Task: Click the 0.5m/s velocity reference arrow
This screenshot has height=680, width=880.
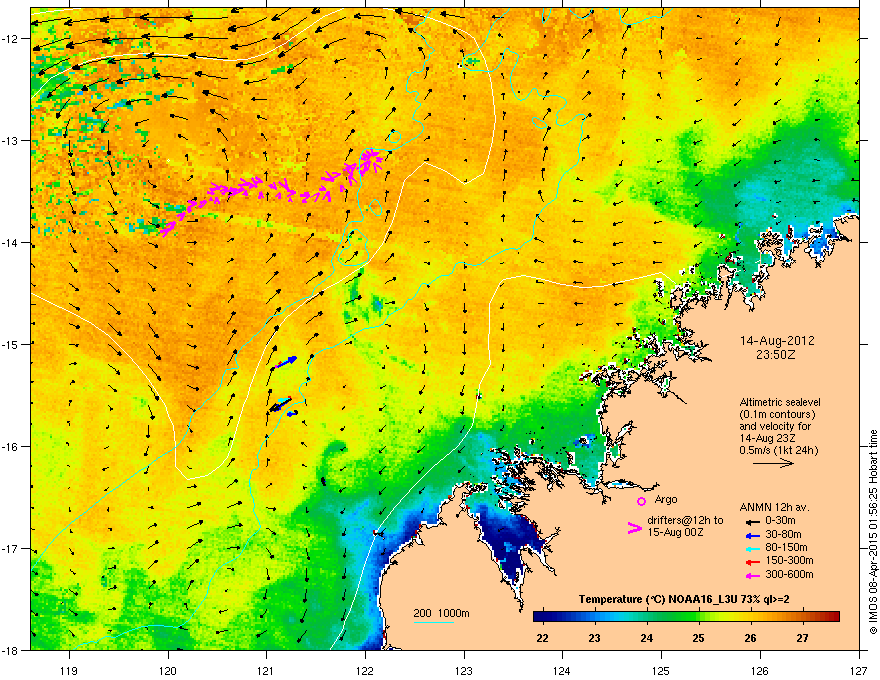Action: pos(773,463)
